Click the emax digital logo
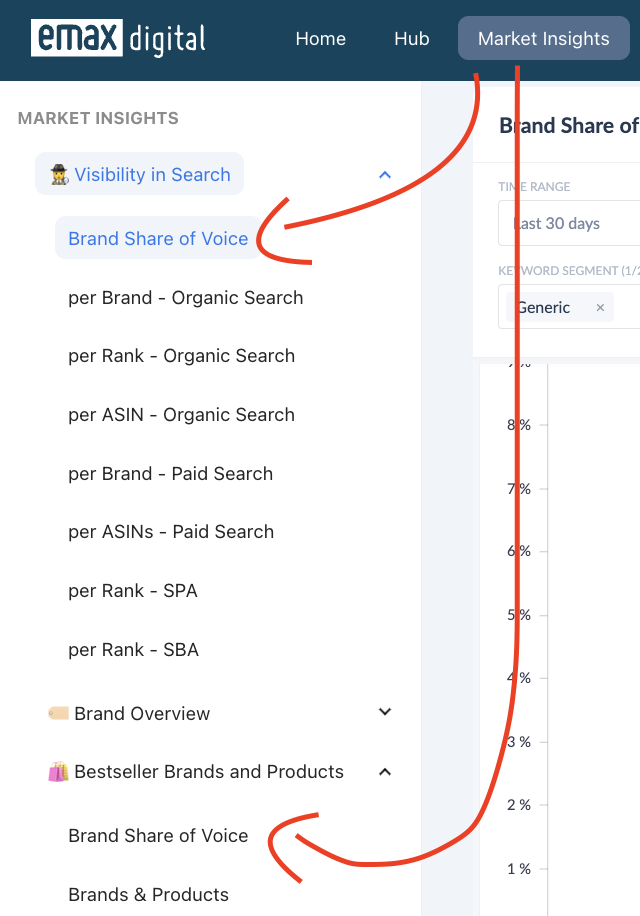The height and width of the screenshot is (916, 640). 118,39
